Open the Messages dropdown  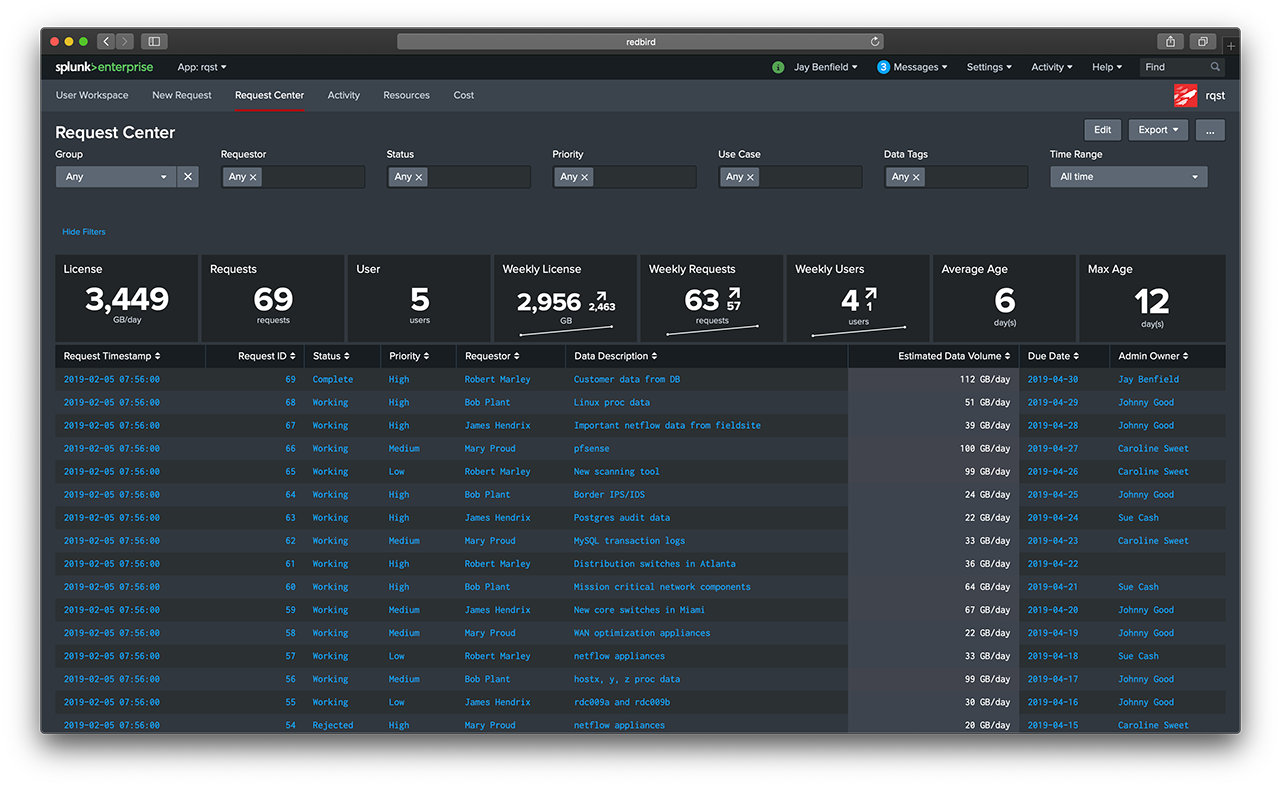point(922,67)
